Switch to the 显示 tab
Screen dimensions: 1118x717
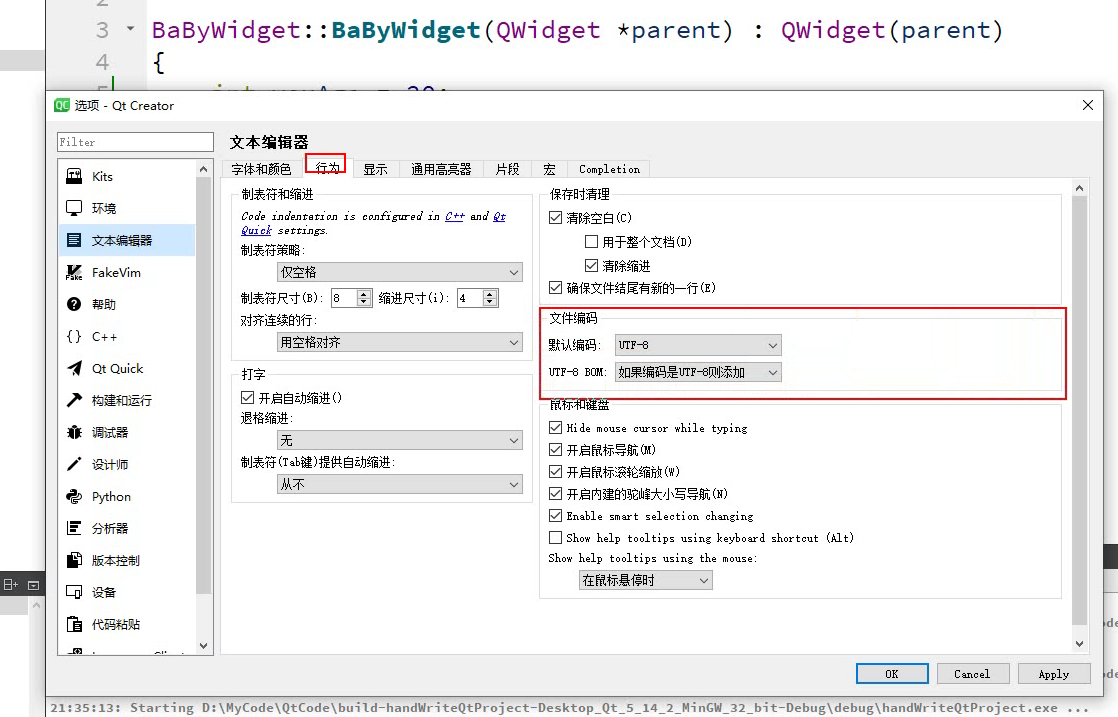coord(376,168)
